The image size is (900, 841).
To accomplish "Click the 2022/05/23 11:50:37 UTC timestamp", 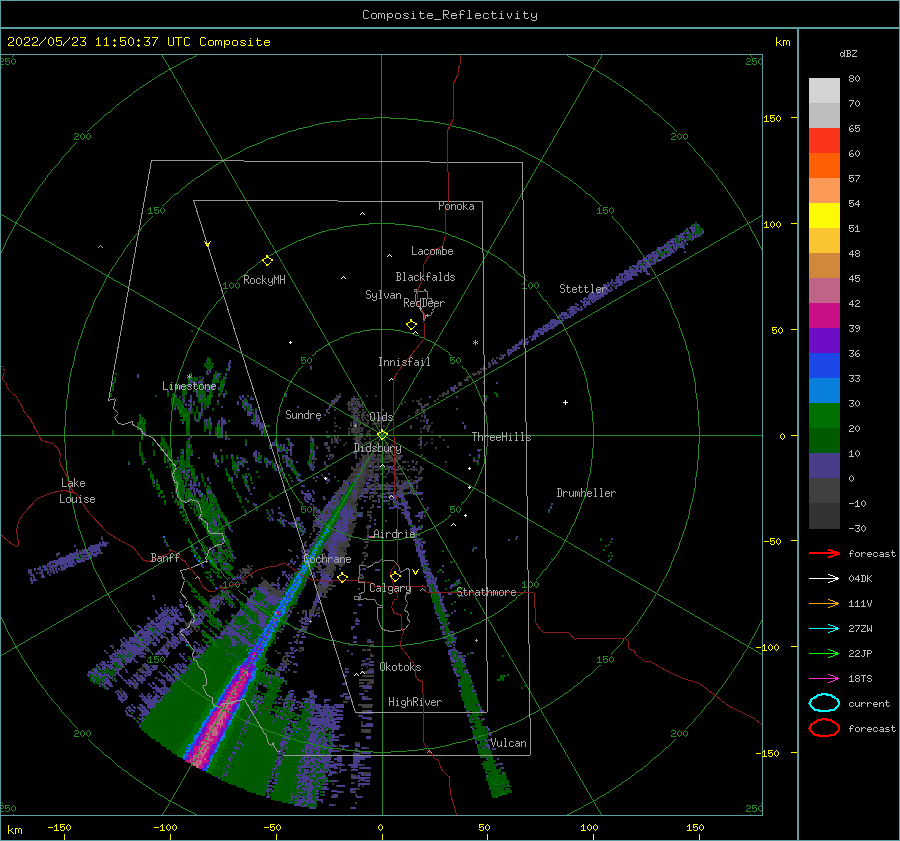I will [x=138, y=42].
